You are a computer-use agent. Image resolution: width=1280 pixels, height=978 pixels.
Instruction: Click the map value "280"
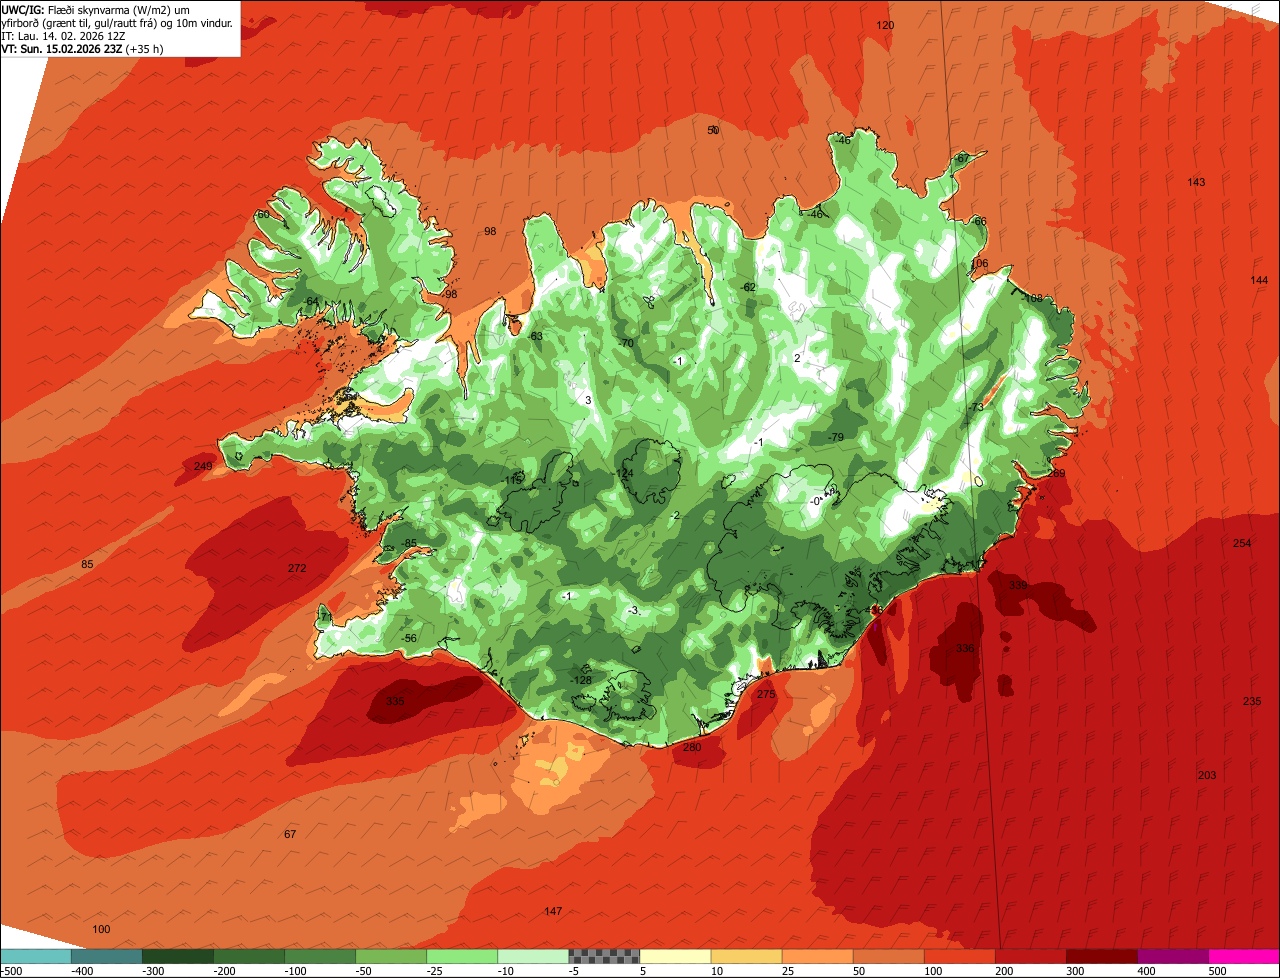pyautogui.click(x=692, y=747)
